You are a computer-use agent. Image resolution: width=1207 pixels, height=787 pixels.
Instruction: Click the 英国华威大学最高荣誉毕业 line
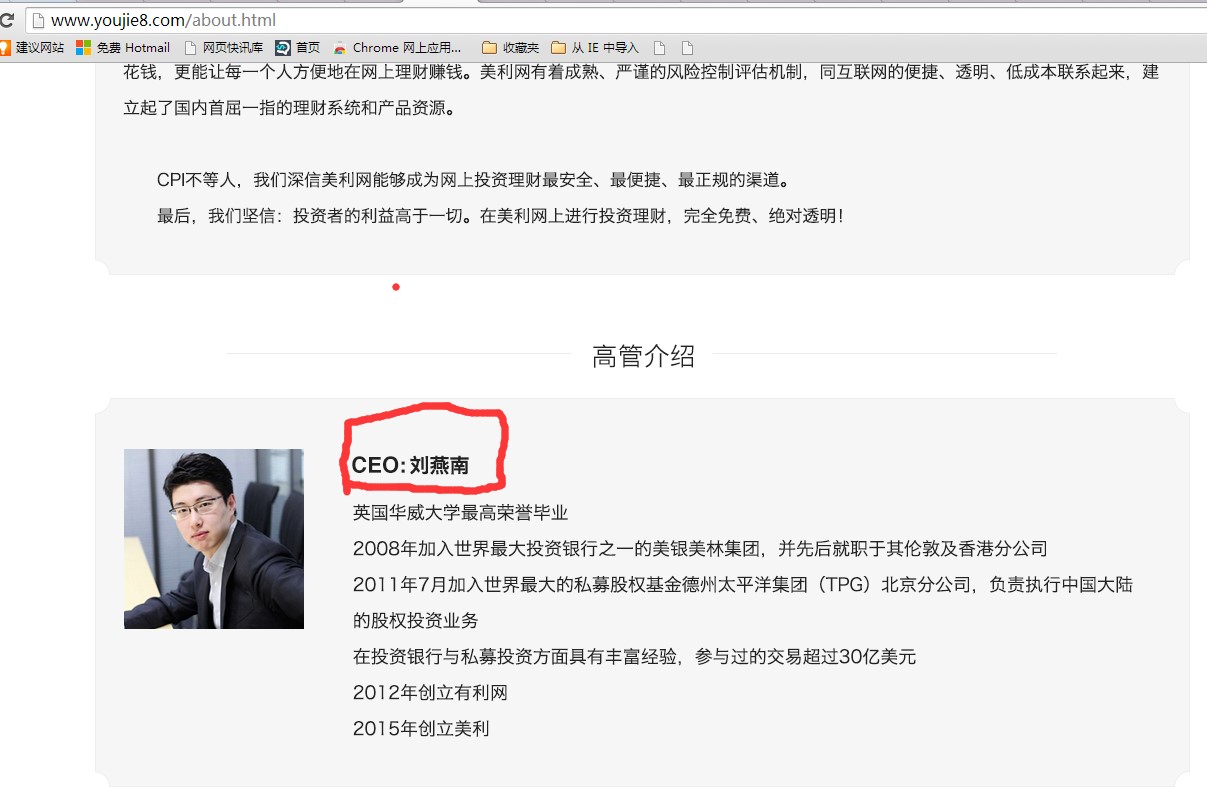[460, 512]
